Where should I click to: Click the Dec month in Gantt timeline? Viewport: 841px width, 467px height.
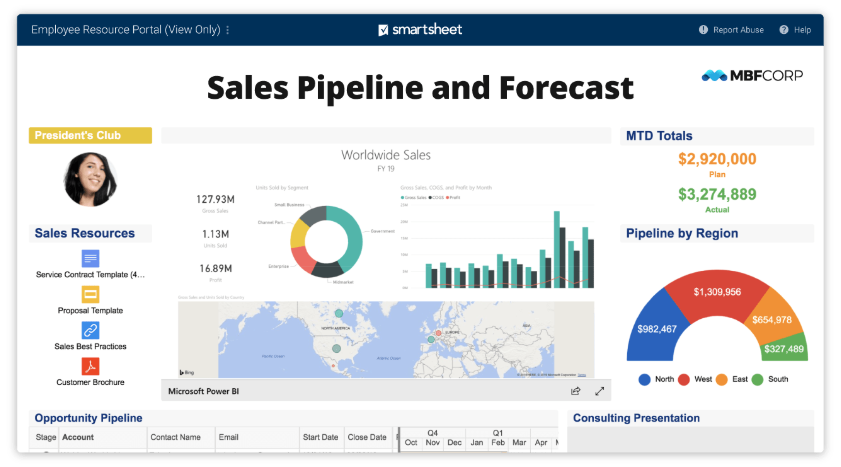coord(454,443)
